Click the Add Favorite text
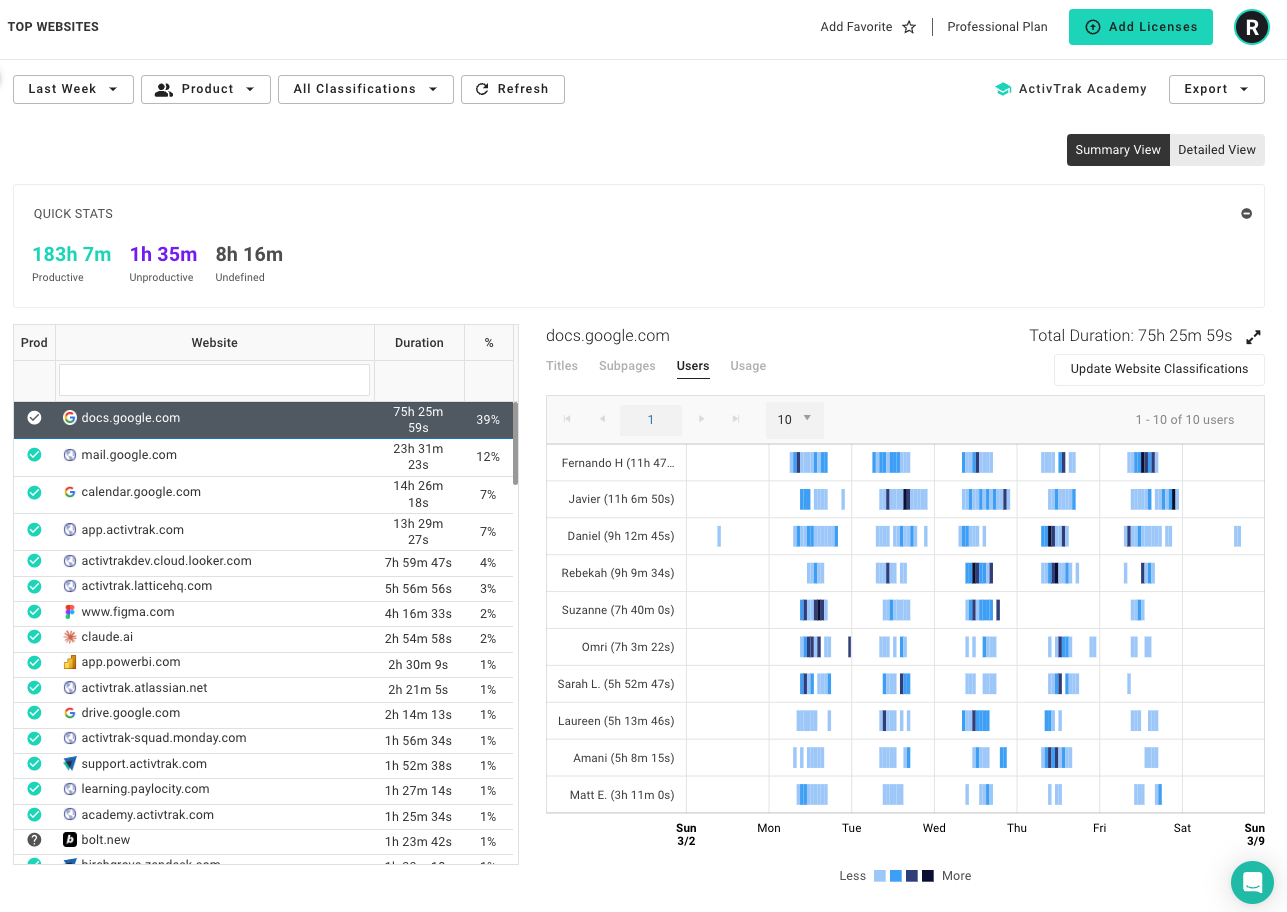This screenshot has height=912, width=1287. [x=856, y=27]
